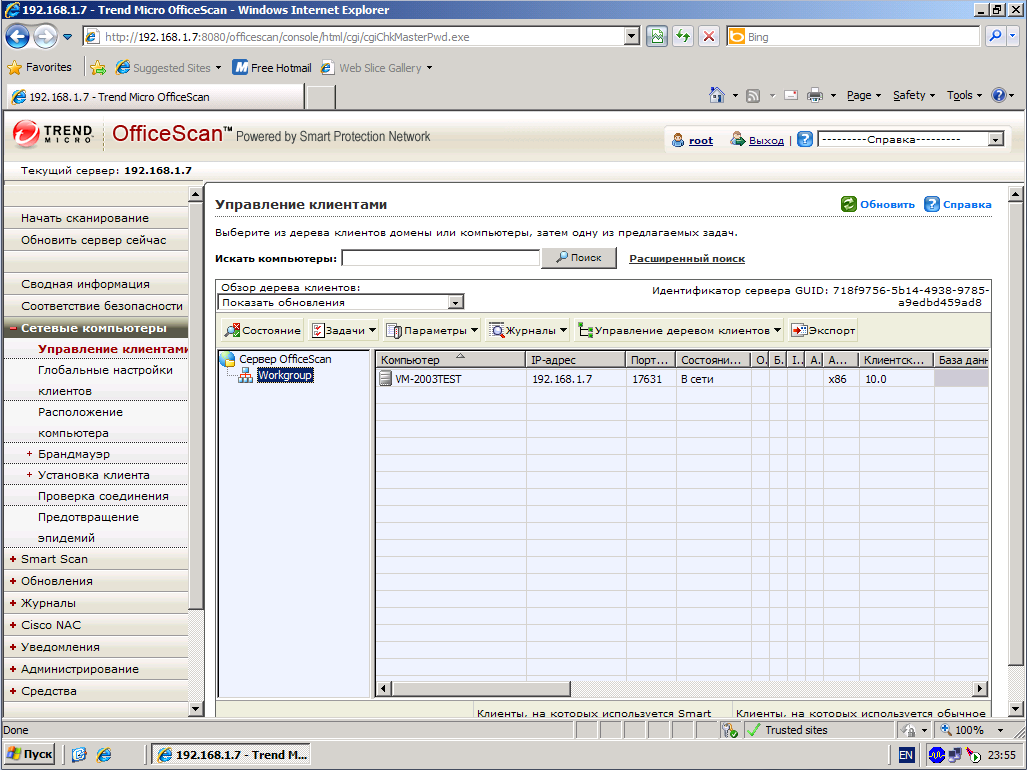This screenshot has width=1027, height=770.
Task: Click the Stop loading red X icon
Action: pos(709,37)
